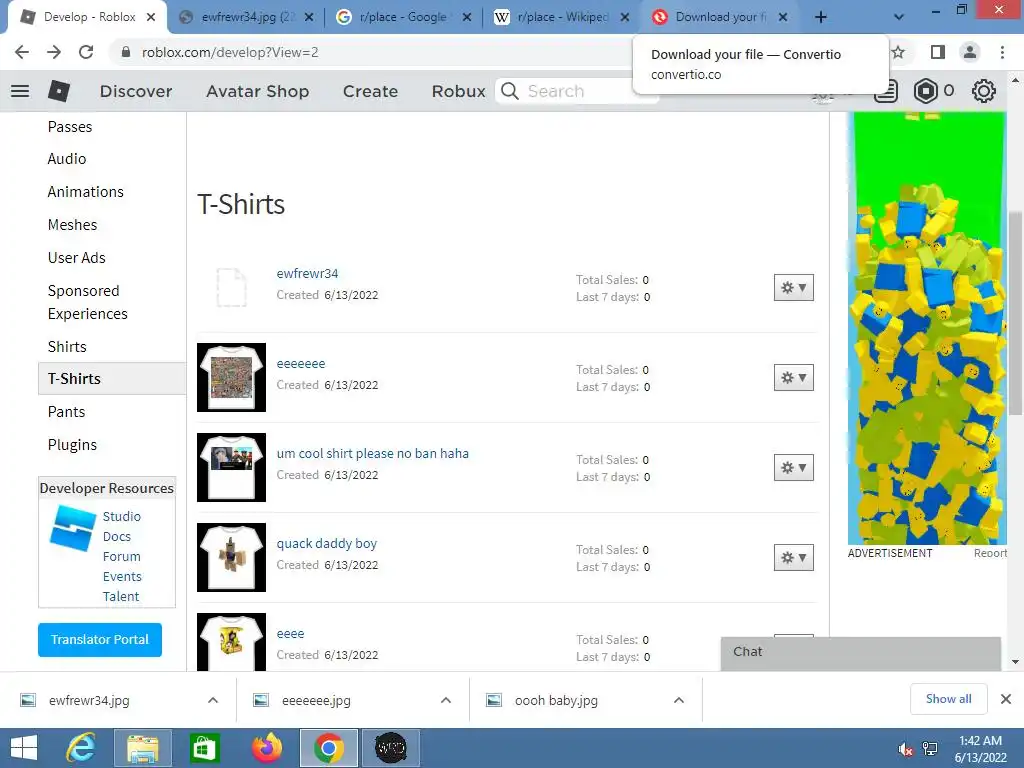Open Animations in the sidebar
This screenshot has width=1024, height=768.
pyautogui.click(x=86, y=191)
